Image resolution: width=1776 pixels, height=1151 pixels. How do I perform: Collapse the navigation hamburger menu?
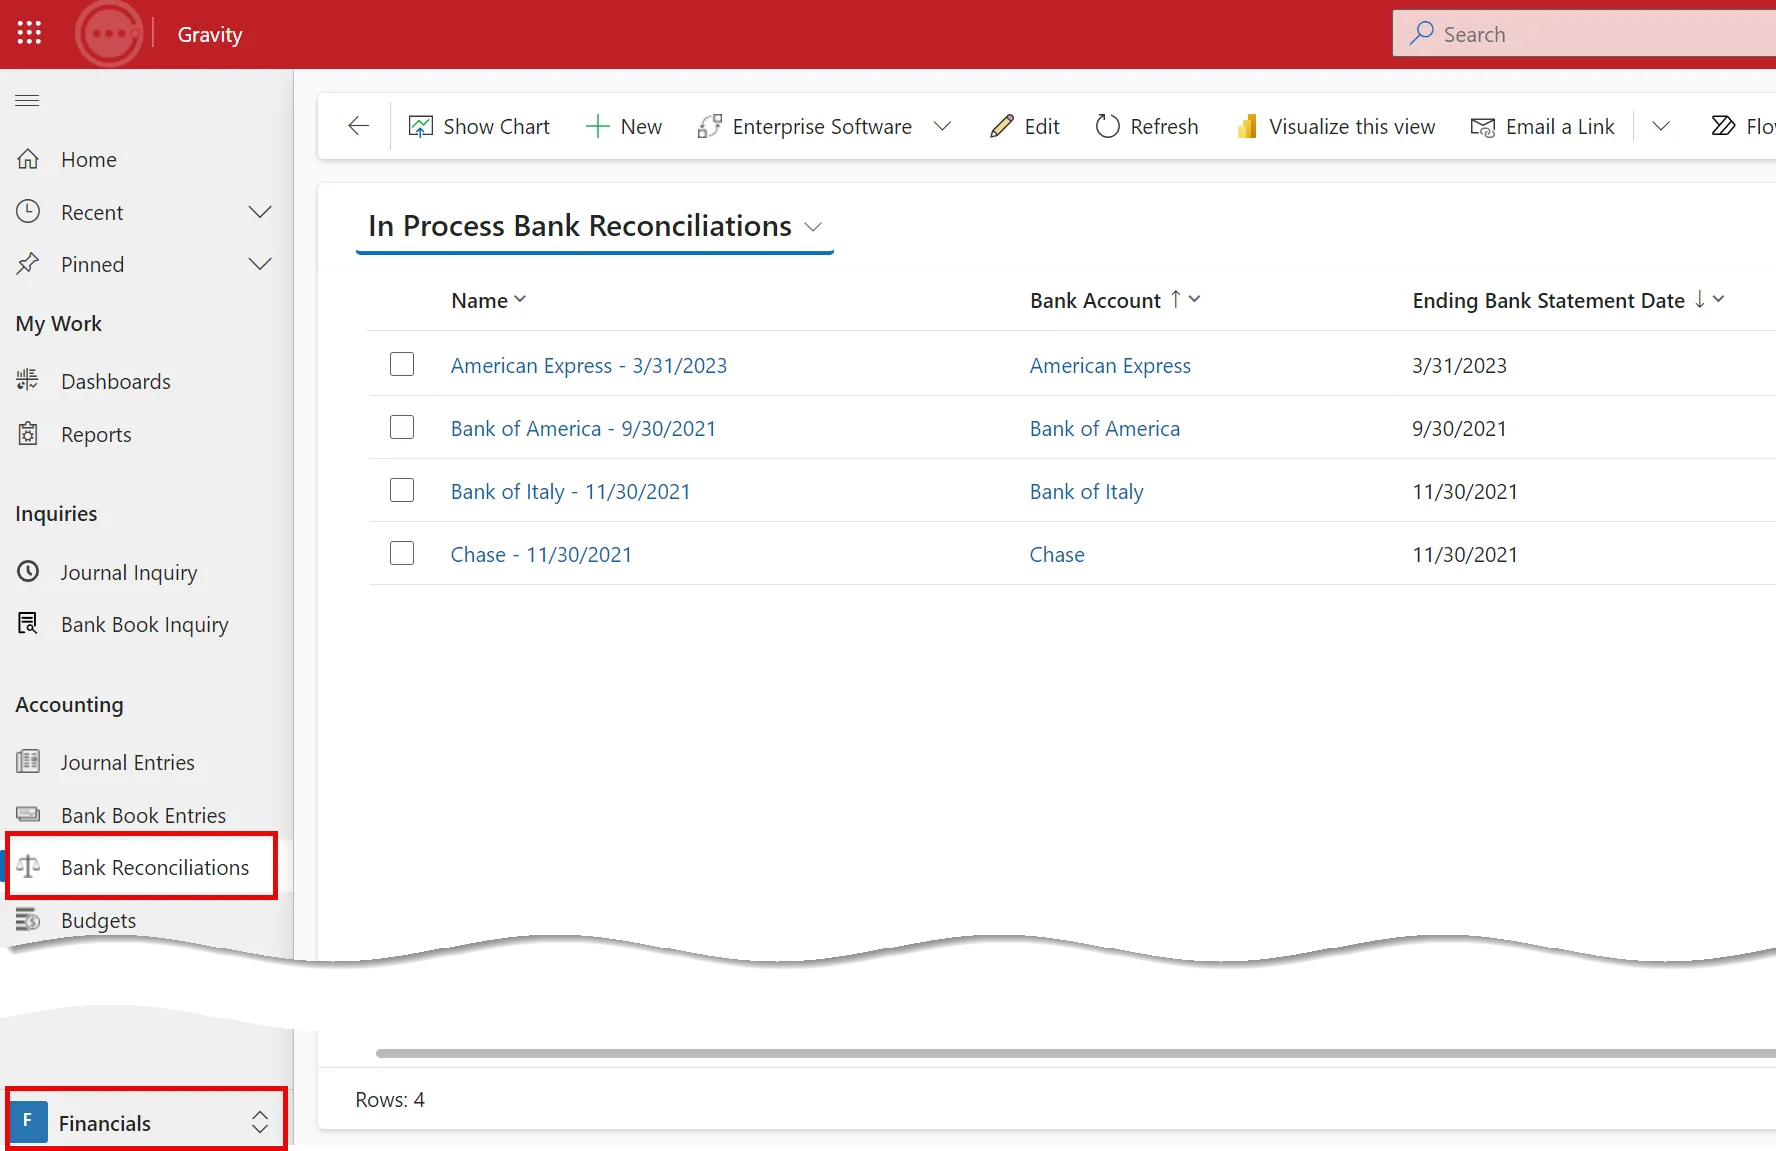27,100
